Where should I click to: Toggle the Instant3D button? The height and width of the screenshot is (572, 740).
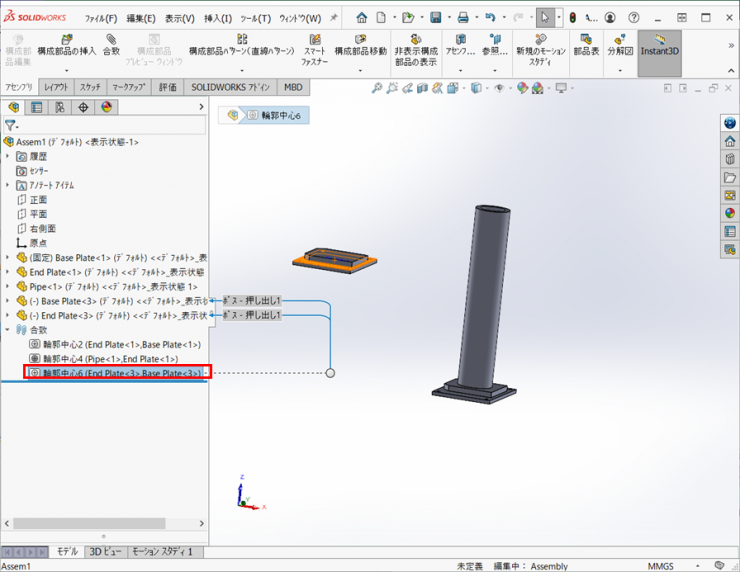pyautogui.click(x=659, y=45)
